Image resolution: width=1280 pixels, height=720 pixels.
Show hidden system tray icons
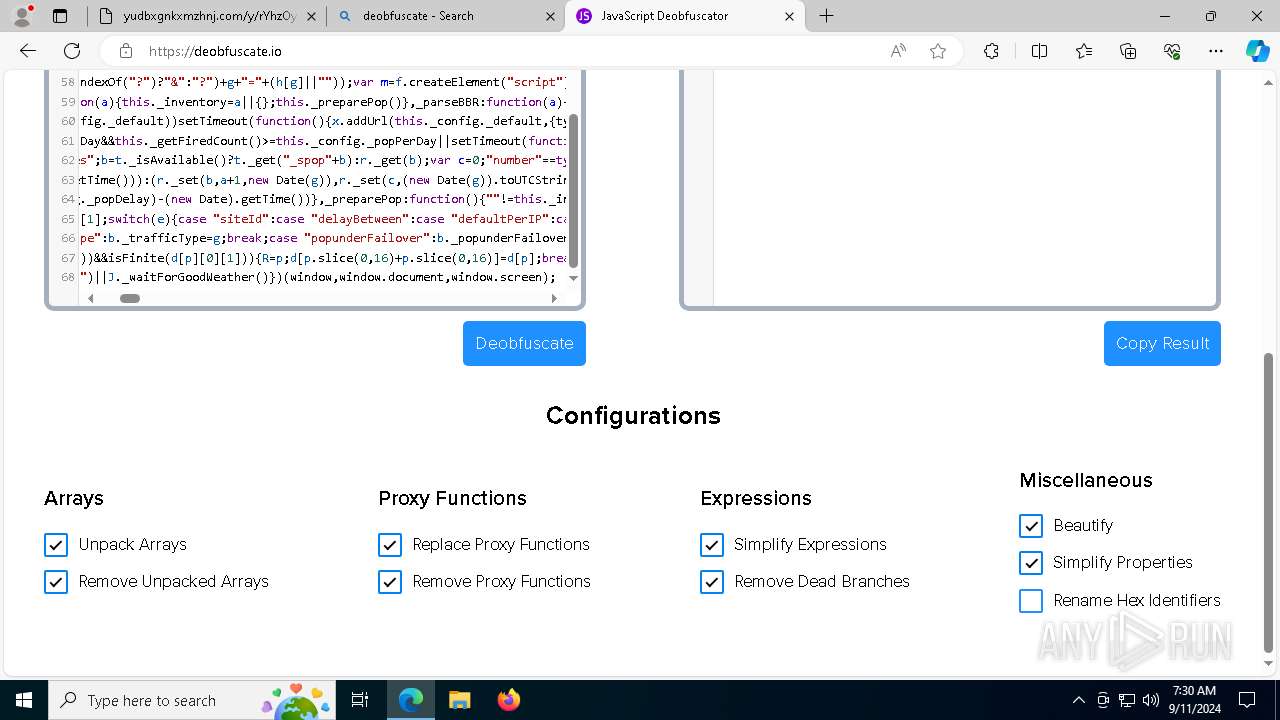click(1078, 700)
